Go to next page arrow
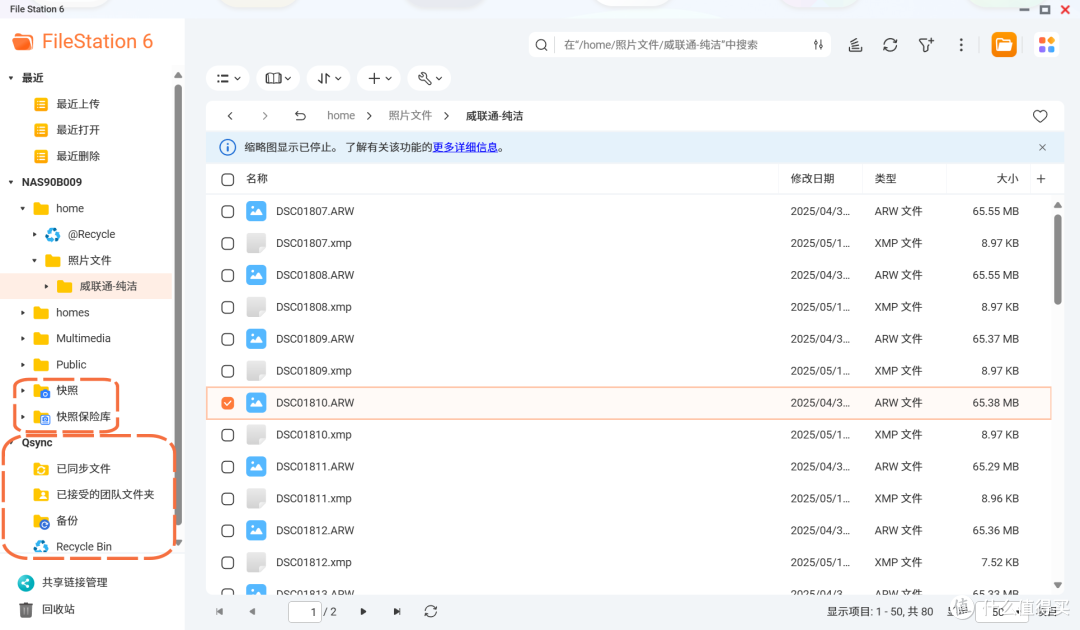The image size is (1080, 630). (x=363, y=611)
